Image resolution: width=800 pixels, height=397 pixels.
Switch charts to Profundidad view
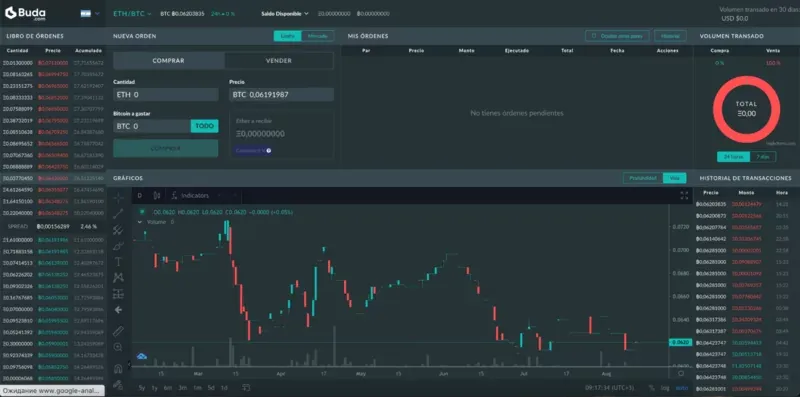(x=643, y=178)
